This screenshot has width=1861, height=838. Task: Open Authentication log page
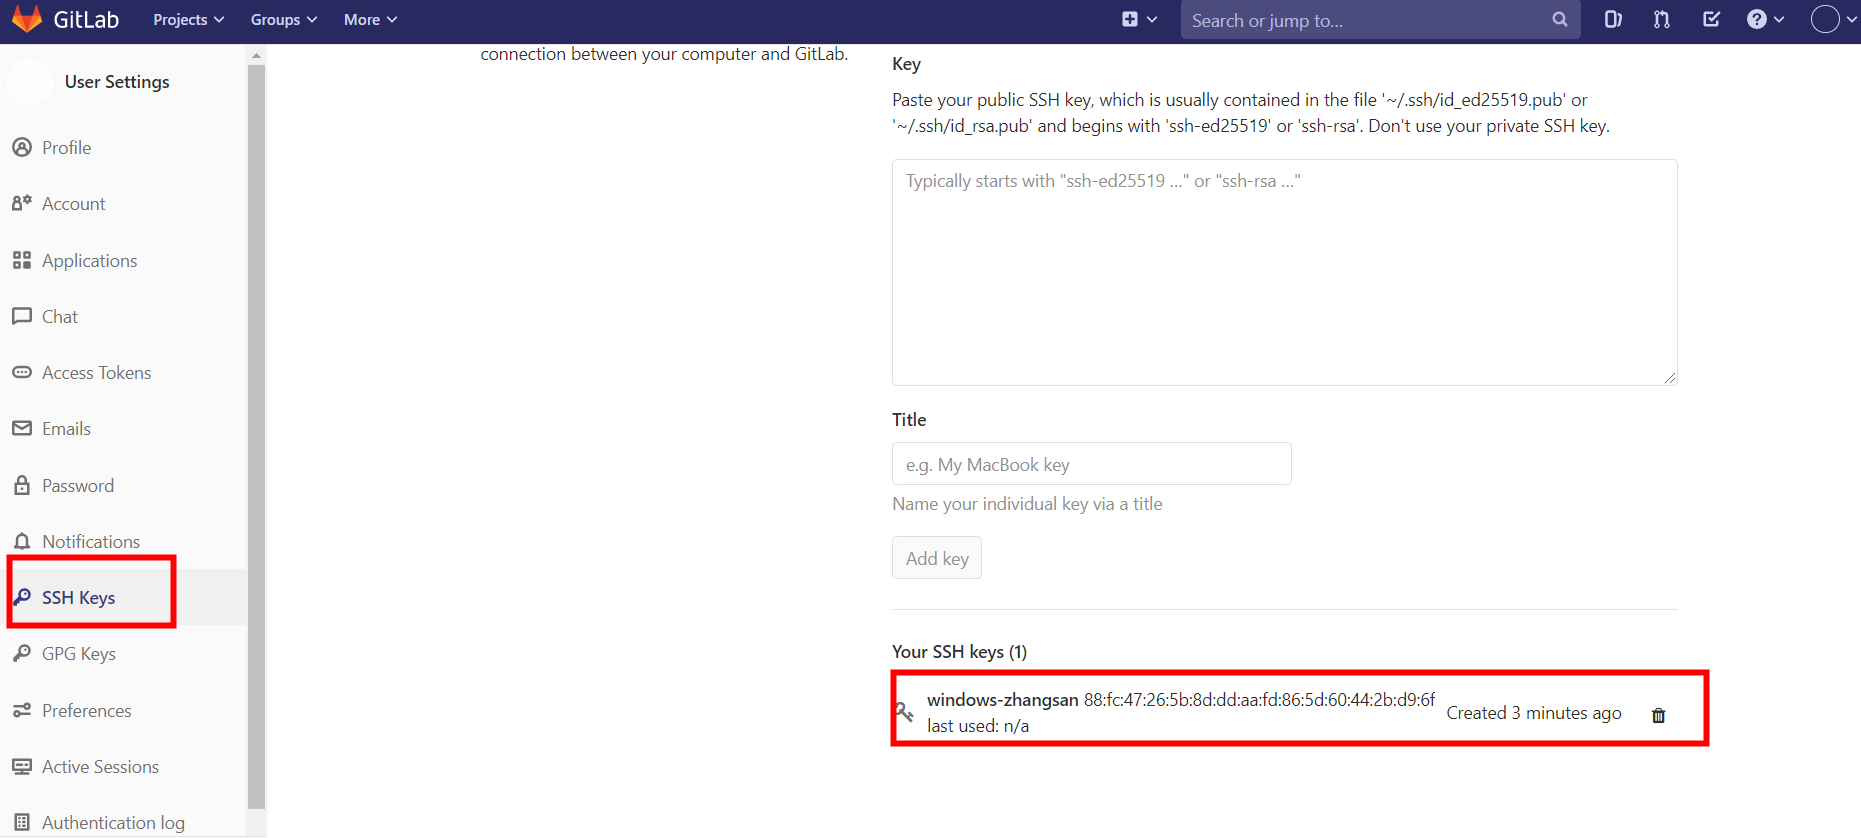[x=113, y=823]
